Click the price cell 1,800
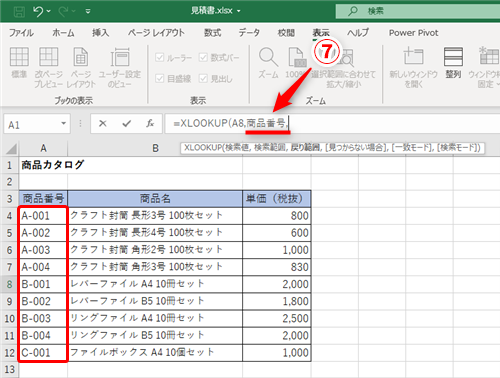The image size is (500, 378). [277, 301]
